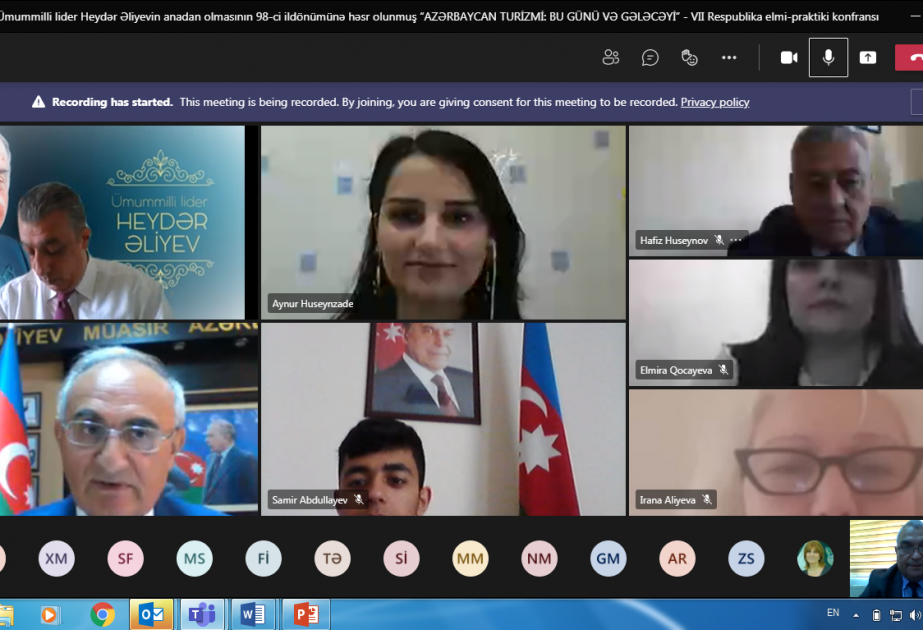
Task: Open more options next to Hafiz Huseynov
Action: click(736, 240)
